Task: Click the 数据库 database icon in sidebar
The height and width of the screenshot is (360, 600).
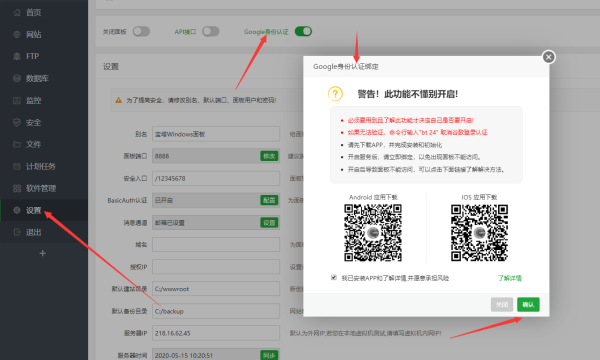Action: [17, 78]
